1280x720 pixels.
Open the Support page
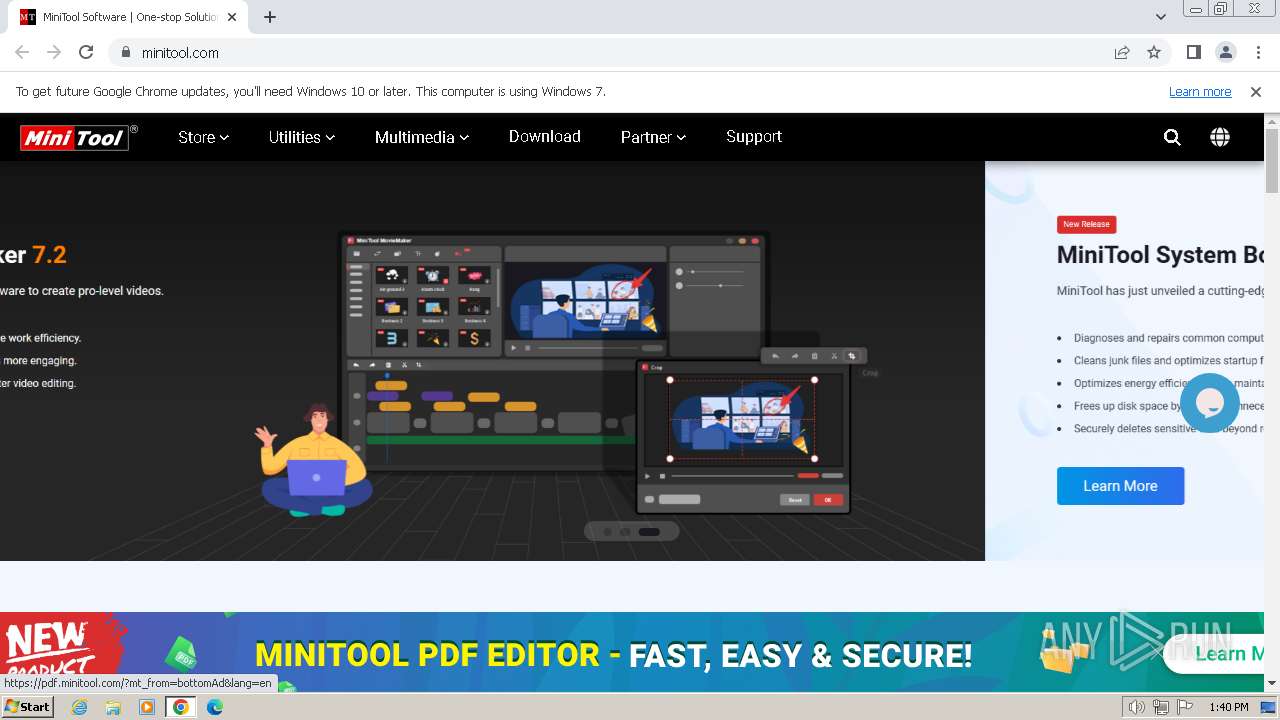754,137
